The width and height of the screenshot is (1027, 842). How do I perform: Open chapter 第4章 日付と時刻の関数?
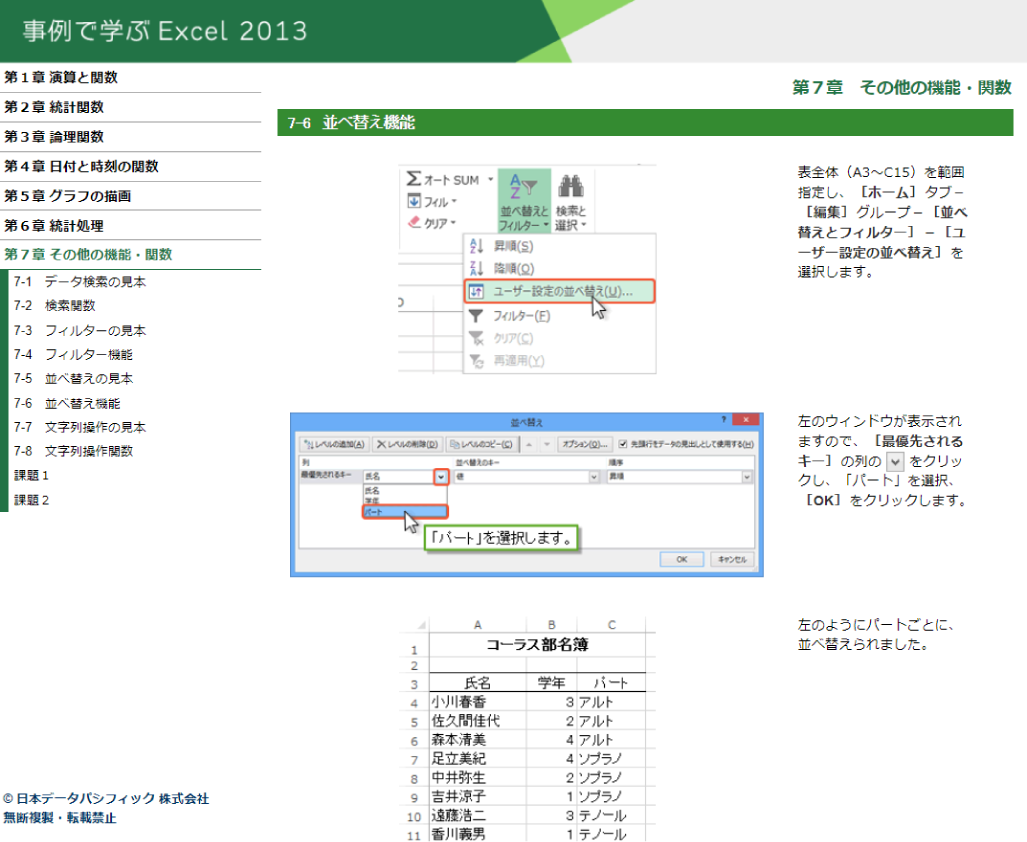coord(81,166)
